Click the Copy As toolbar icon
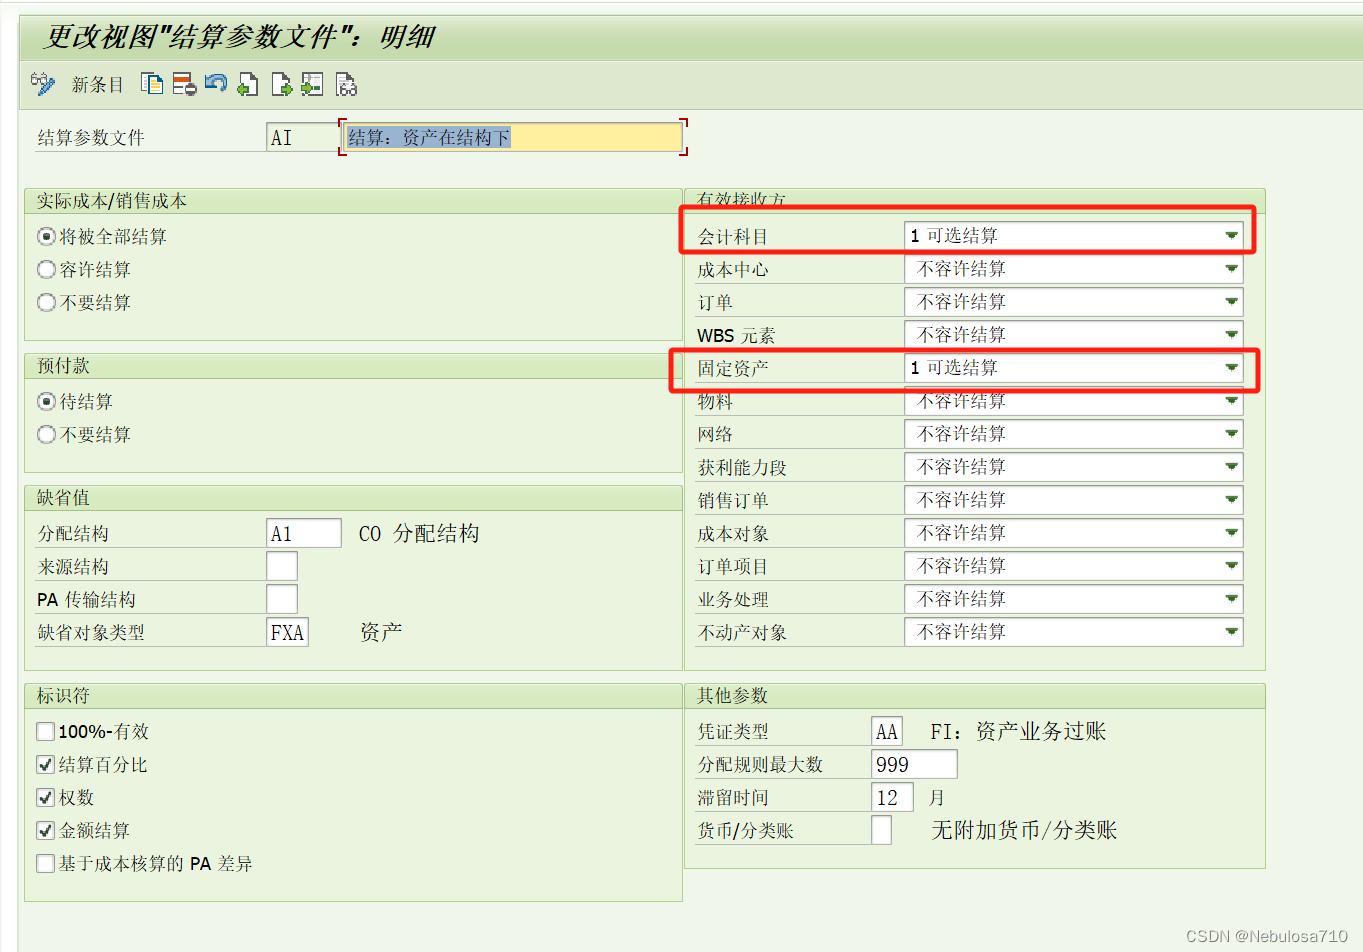 click(x=152, y=84)
